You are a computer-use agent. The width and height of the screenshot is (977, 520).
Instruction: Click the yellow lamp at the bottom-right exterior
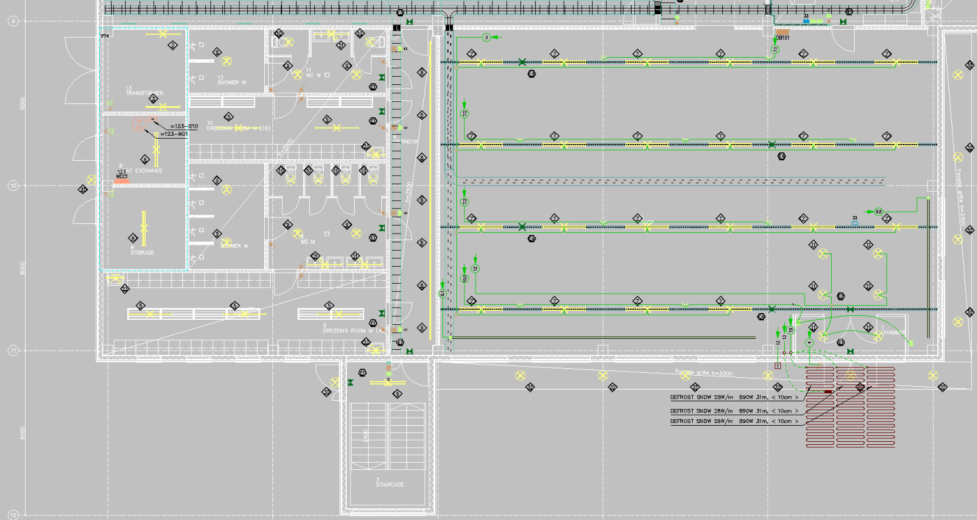pyautogui.click(x=933, y=377)
